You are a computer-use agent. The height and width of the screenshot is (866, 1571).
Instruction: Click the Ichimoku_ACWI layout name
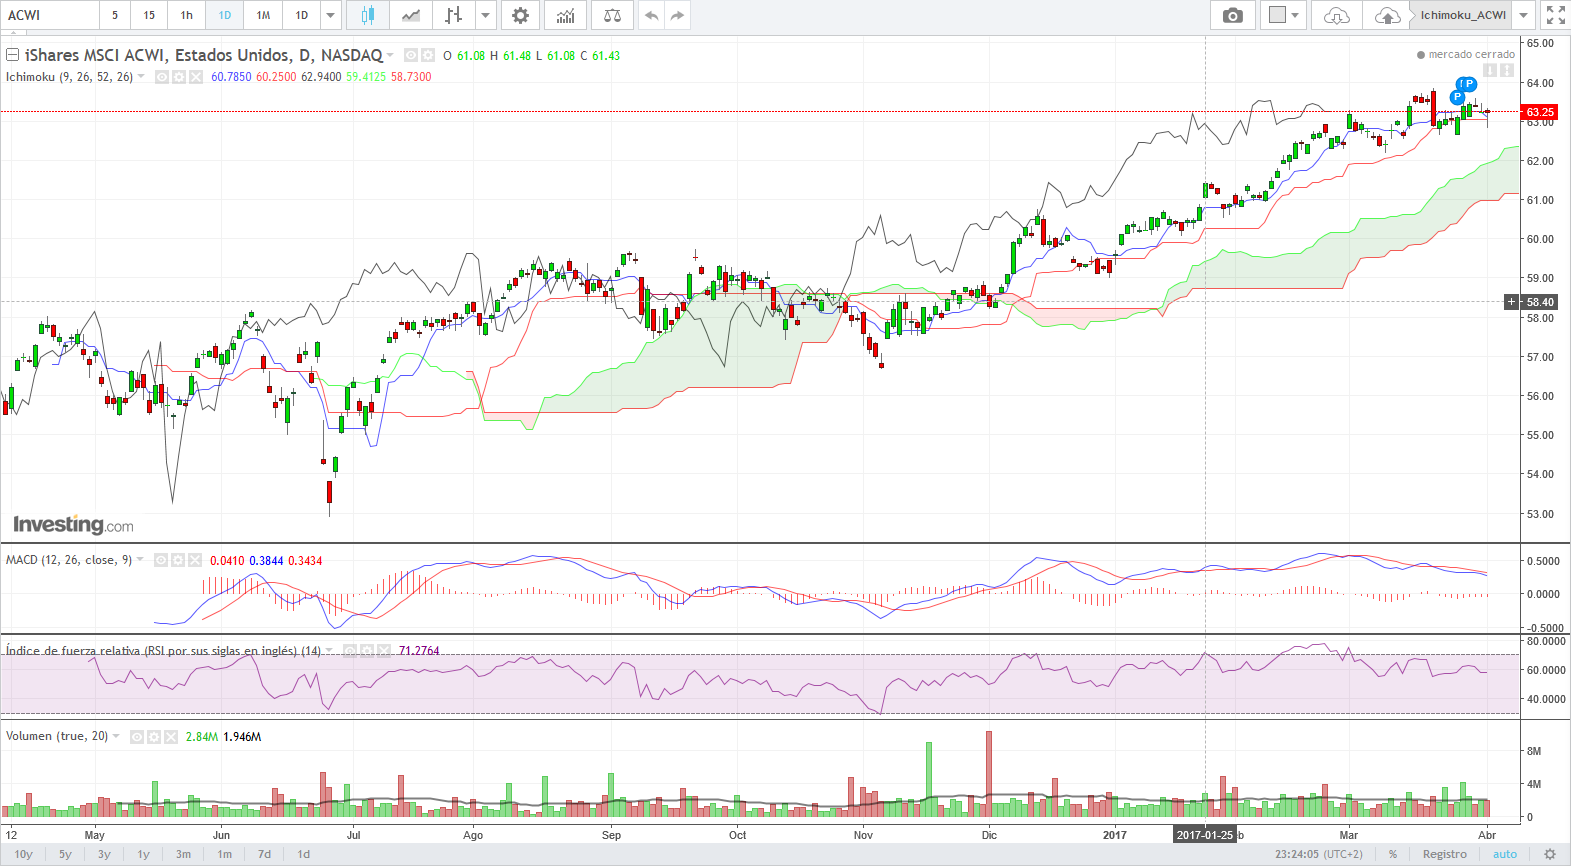[x=1463, y=15]
